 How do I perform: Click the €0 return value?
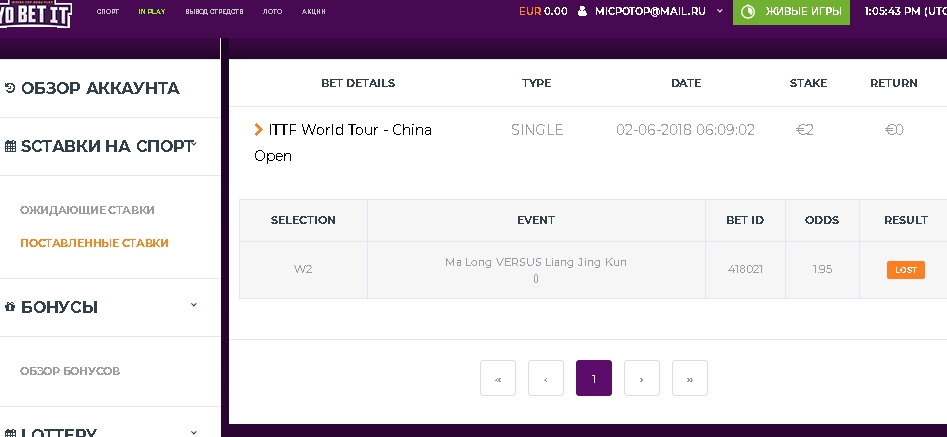894,130
